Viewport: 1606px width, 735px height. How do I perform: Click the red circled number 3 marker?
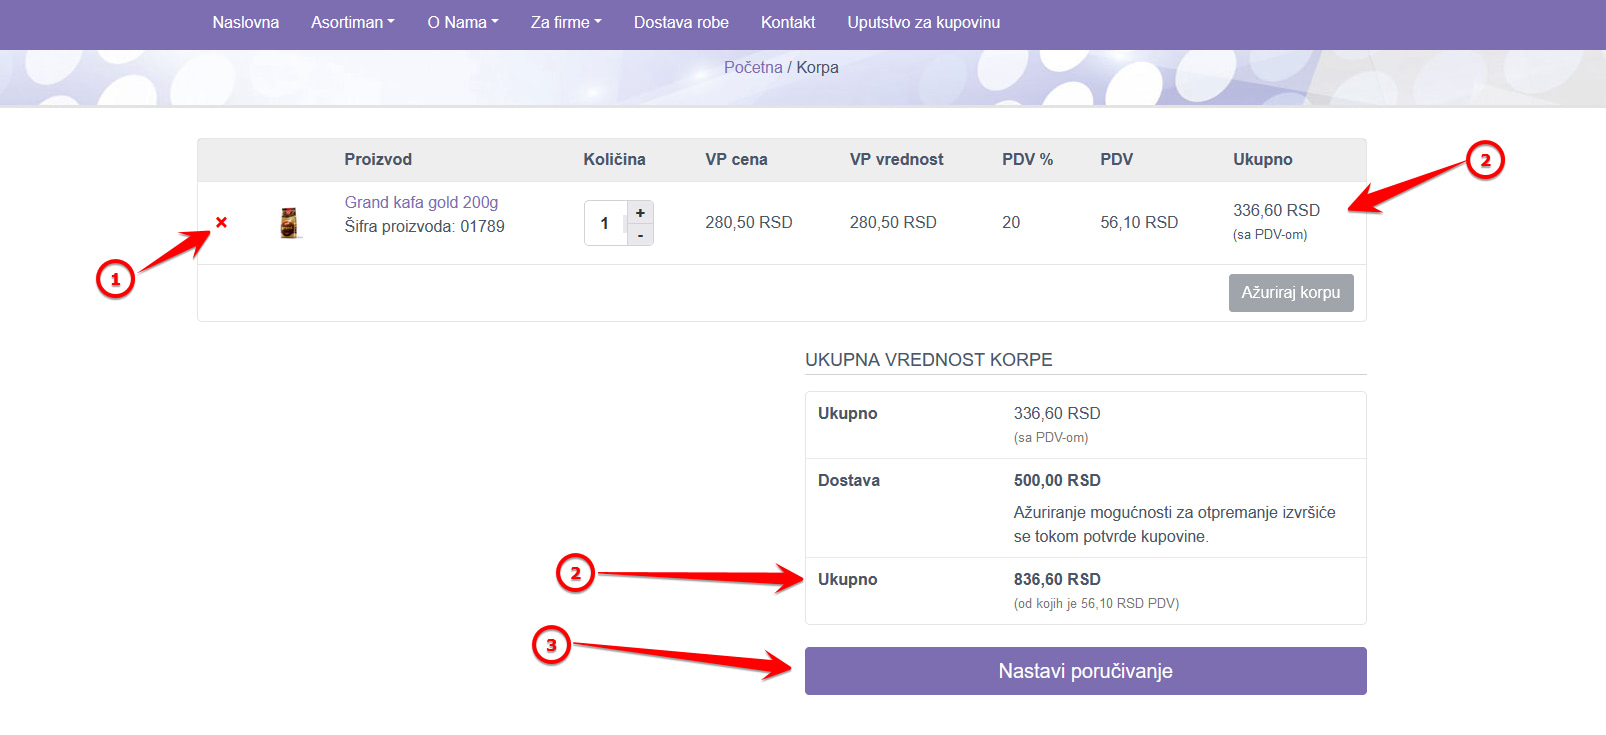pos(551,645)
